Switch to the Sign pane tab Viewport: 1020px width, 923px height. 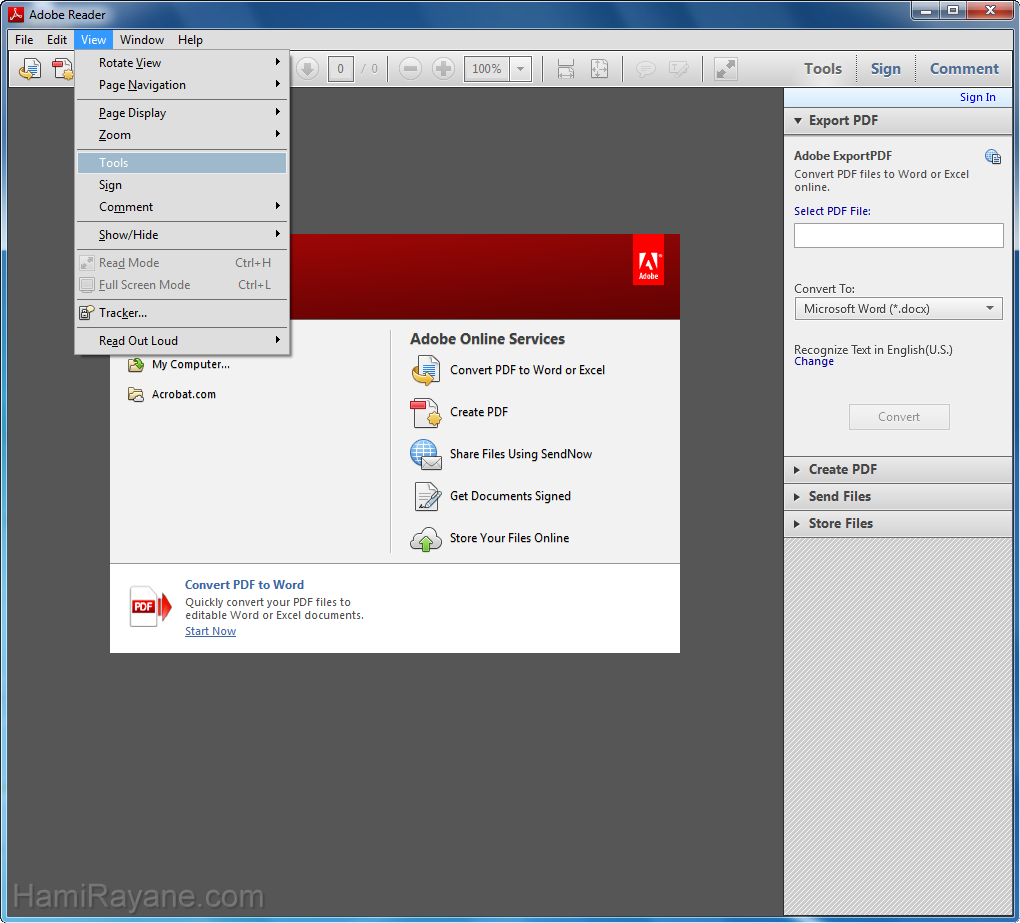pos(885,68)
